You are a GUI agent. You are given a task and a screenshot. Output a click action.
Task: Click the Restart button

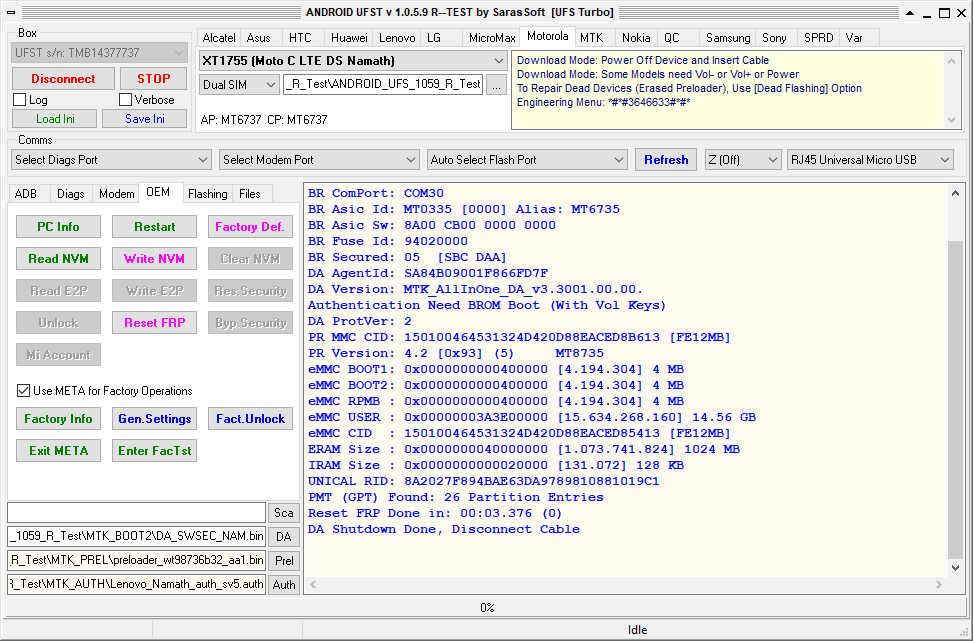(155, 226)
